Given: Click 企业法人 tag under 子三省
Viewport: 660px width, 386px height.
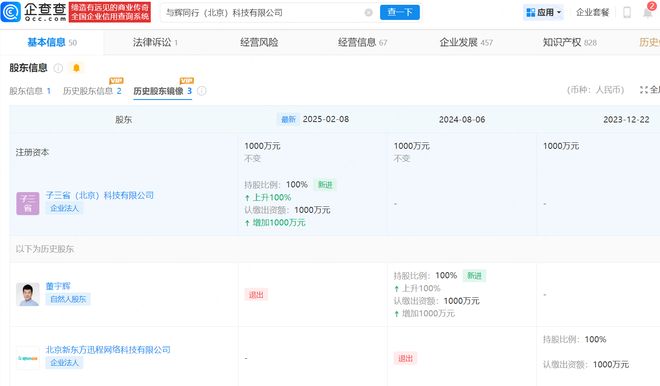Looking at the screenshot, I should pyautogui.click(x=64, y=208).
